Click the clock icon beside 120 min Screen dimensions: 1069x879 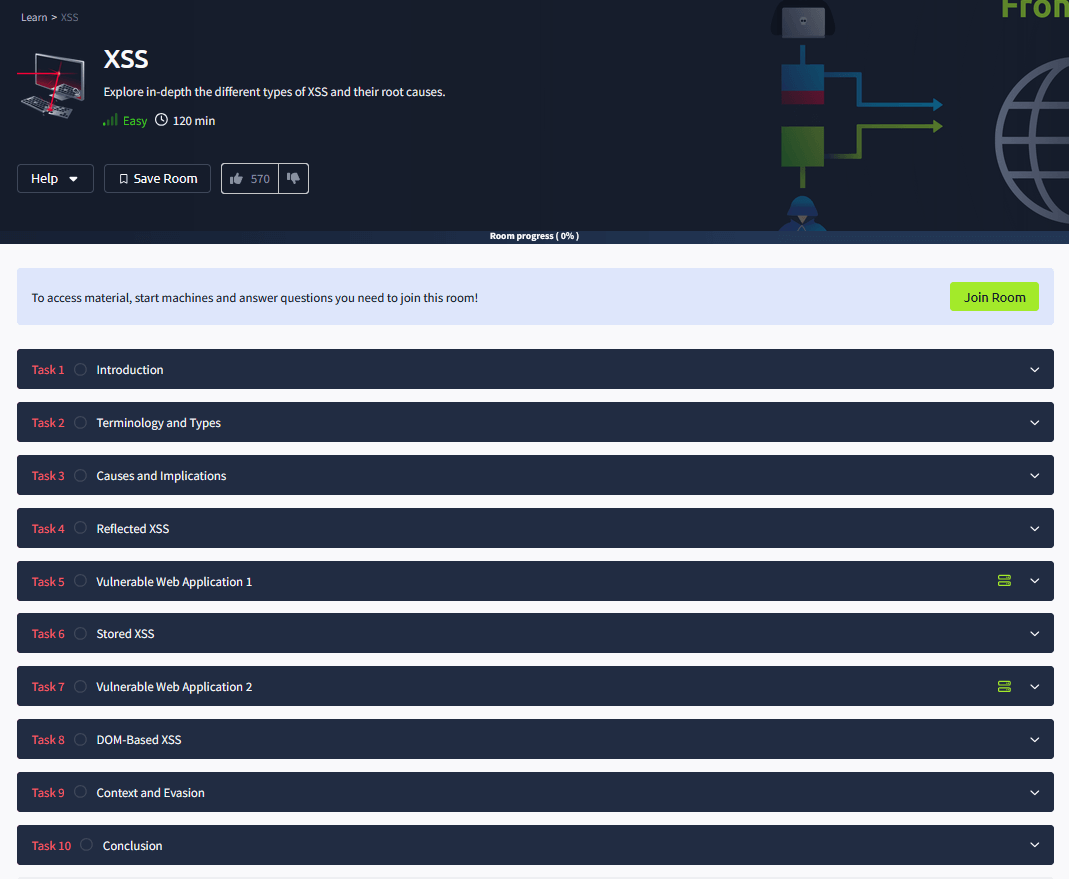161,120
